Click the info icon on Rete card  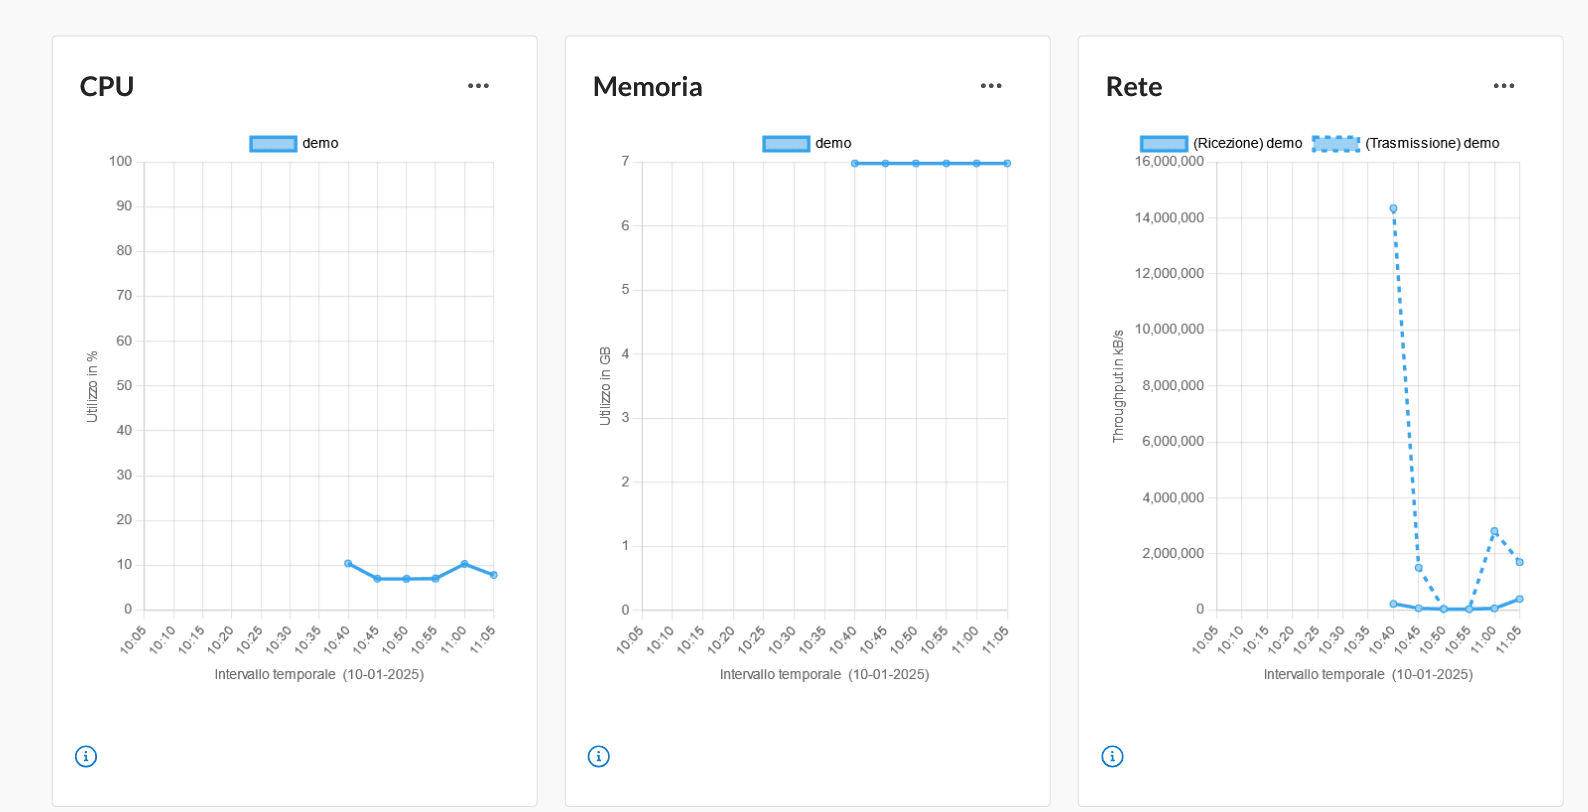(1112, 756)
